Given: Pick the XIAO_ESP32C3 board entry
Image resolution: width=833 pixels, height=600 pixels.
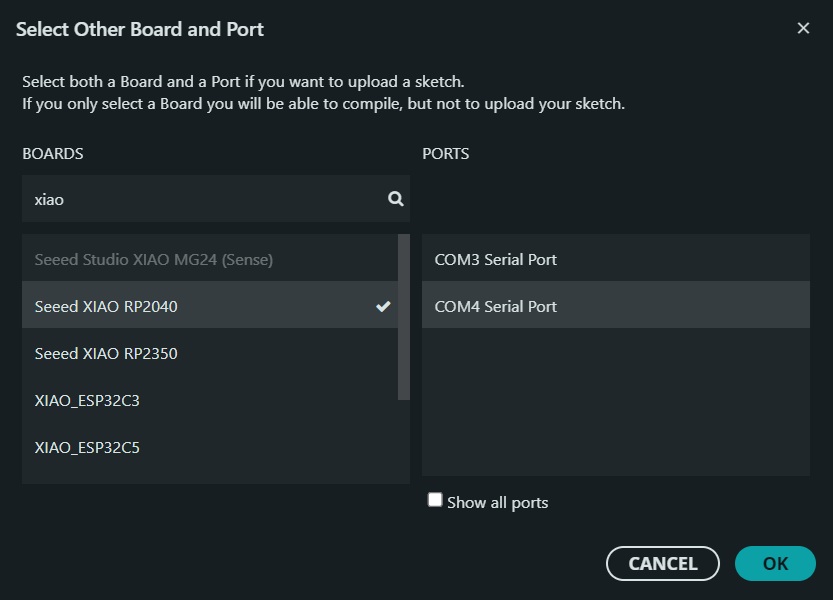Looking at the screenshot, I should point(87,400).
